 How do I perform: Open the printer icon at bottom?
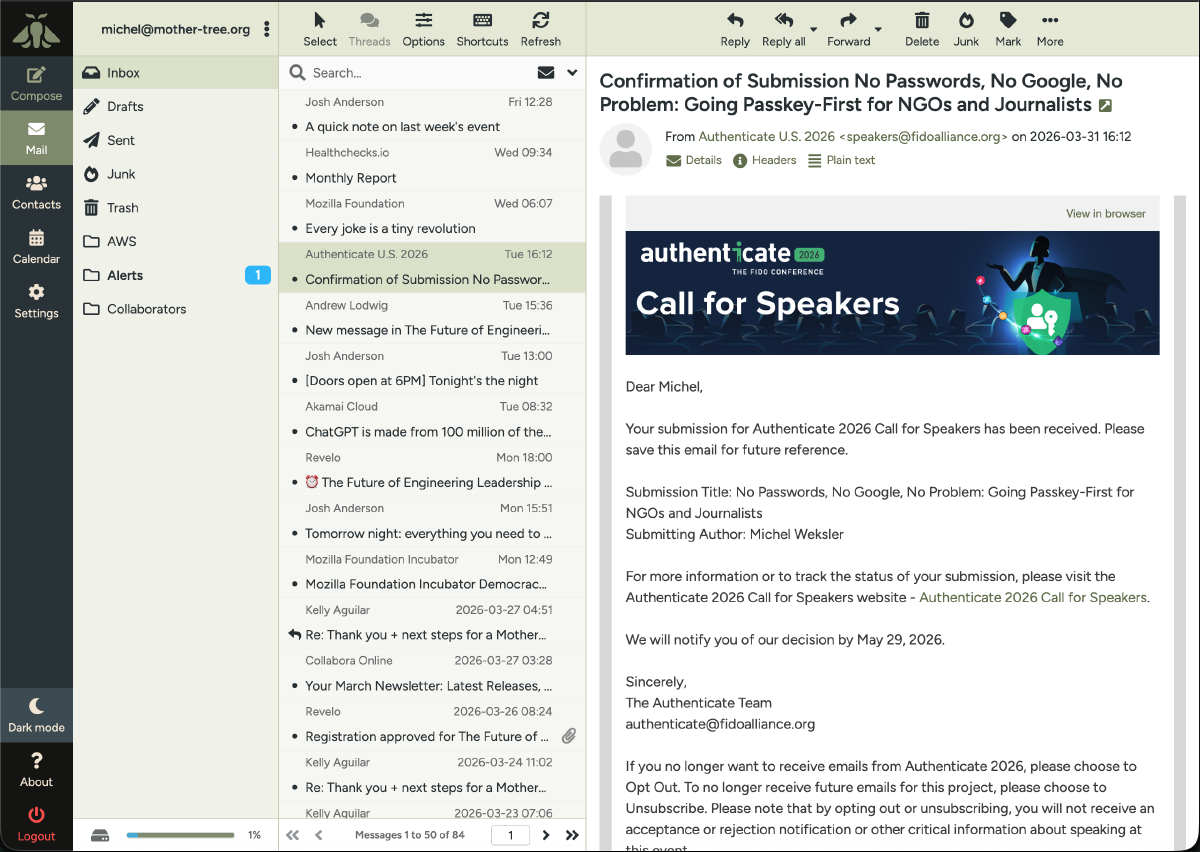tap(99, 834)
